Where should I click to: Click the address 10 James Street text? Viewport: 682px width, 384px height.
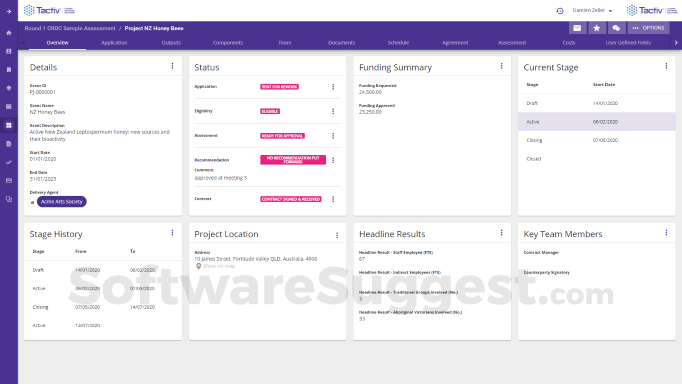[x=255, y=259]
